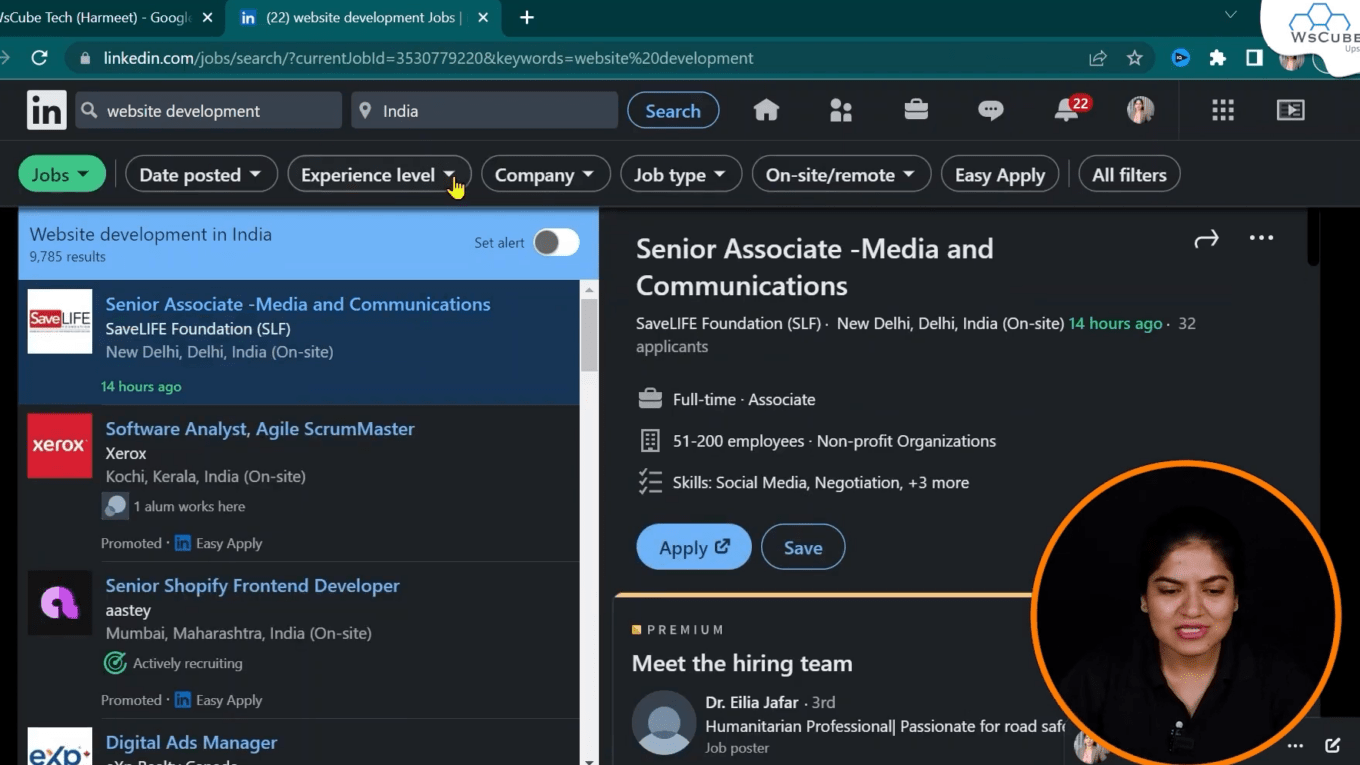
Task: Open the Digital Ads Manager listing
Action: [x=191, y=743]
